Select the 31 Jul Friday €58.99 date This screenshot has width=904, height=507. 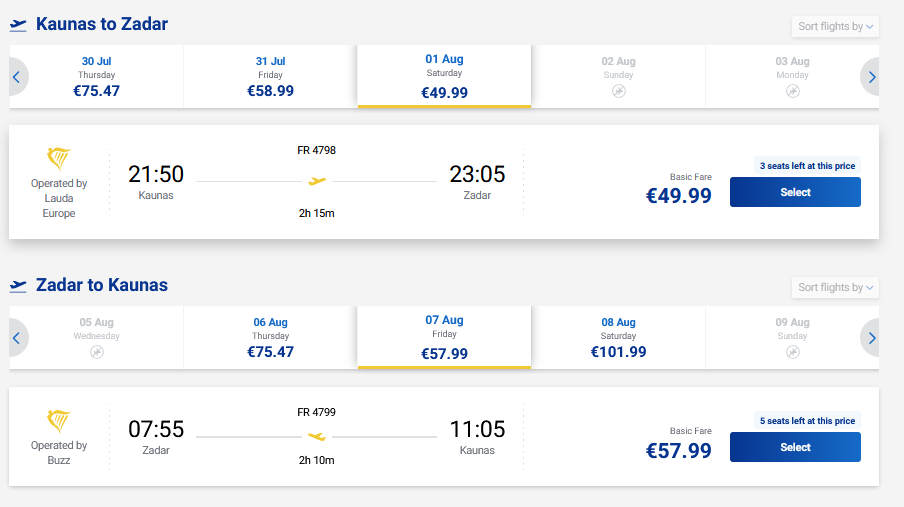[270, 76]
